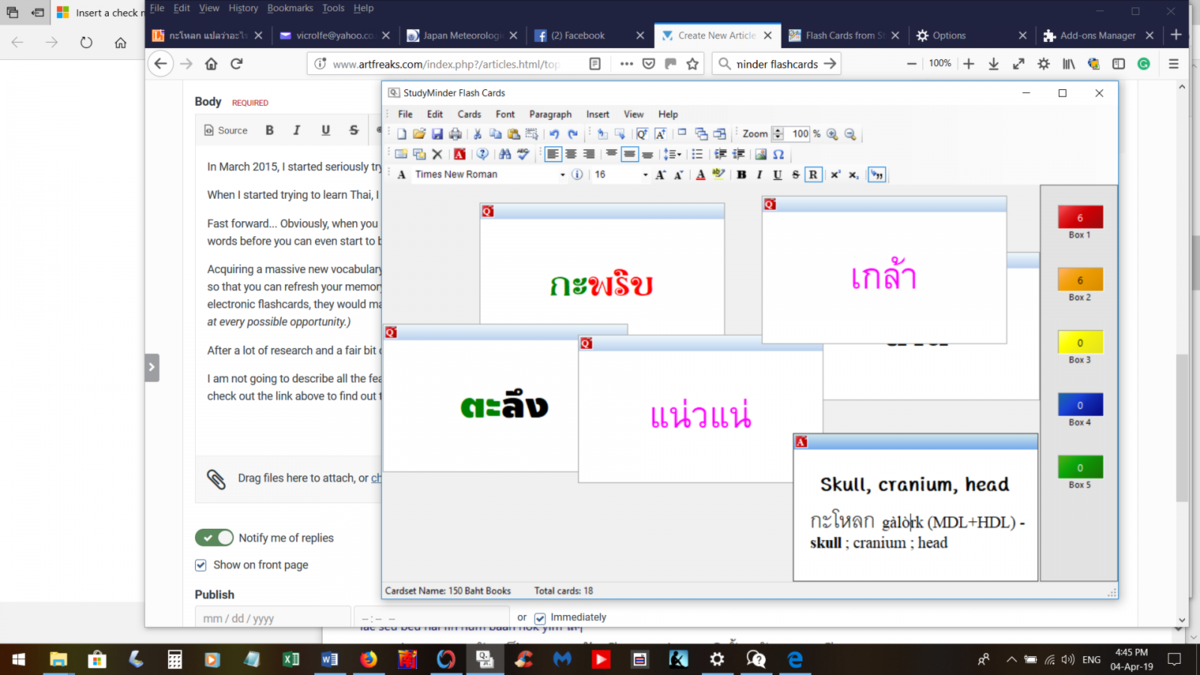The height and width of the screenshot is (675, 1200).
Task: Open the Cards menu
Action: click(x=469, y=114)
